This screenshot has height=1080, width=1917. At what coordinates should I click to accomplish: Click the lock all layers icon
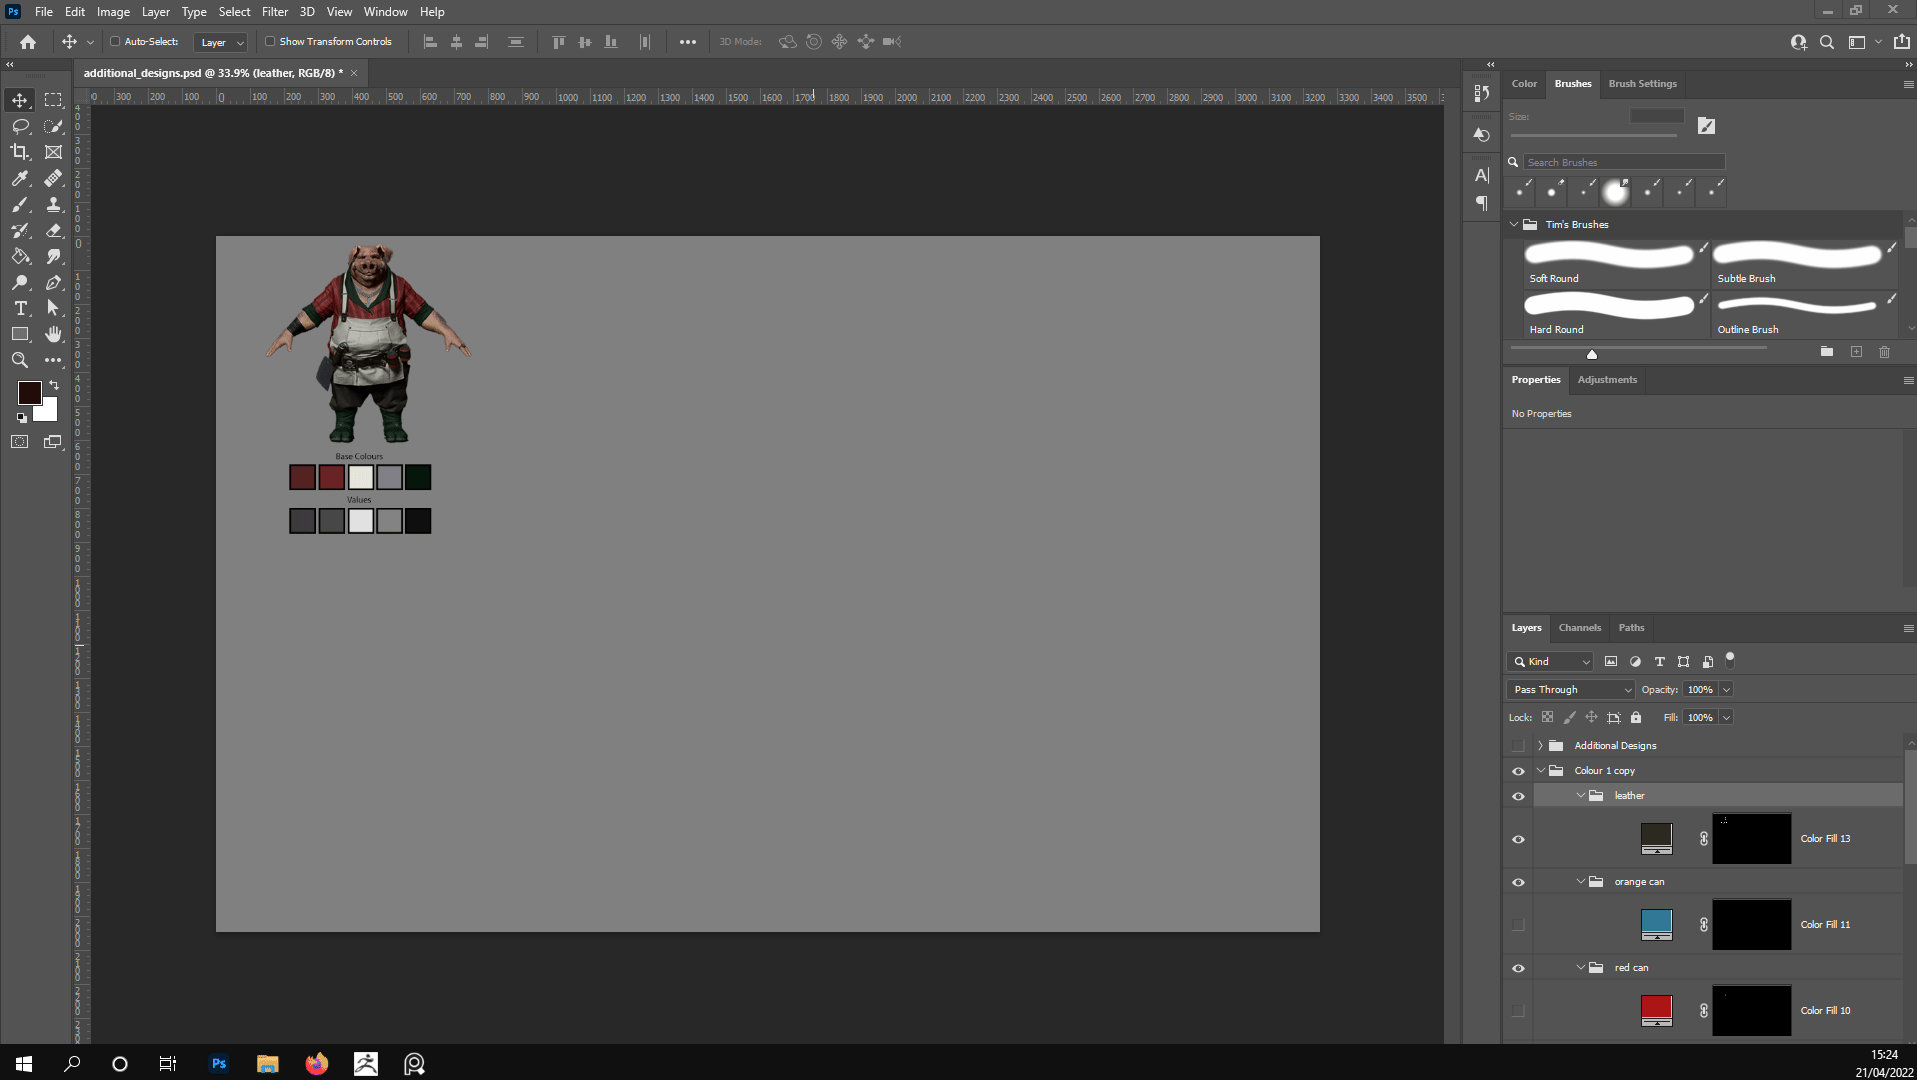[1636, 717]
